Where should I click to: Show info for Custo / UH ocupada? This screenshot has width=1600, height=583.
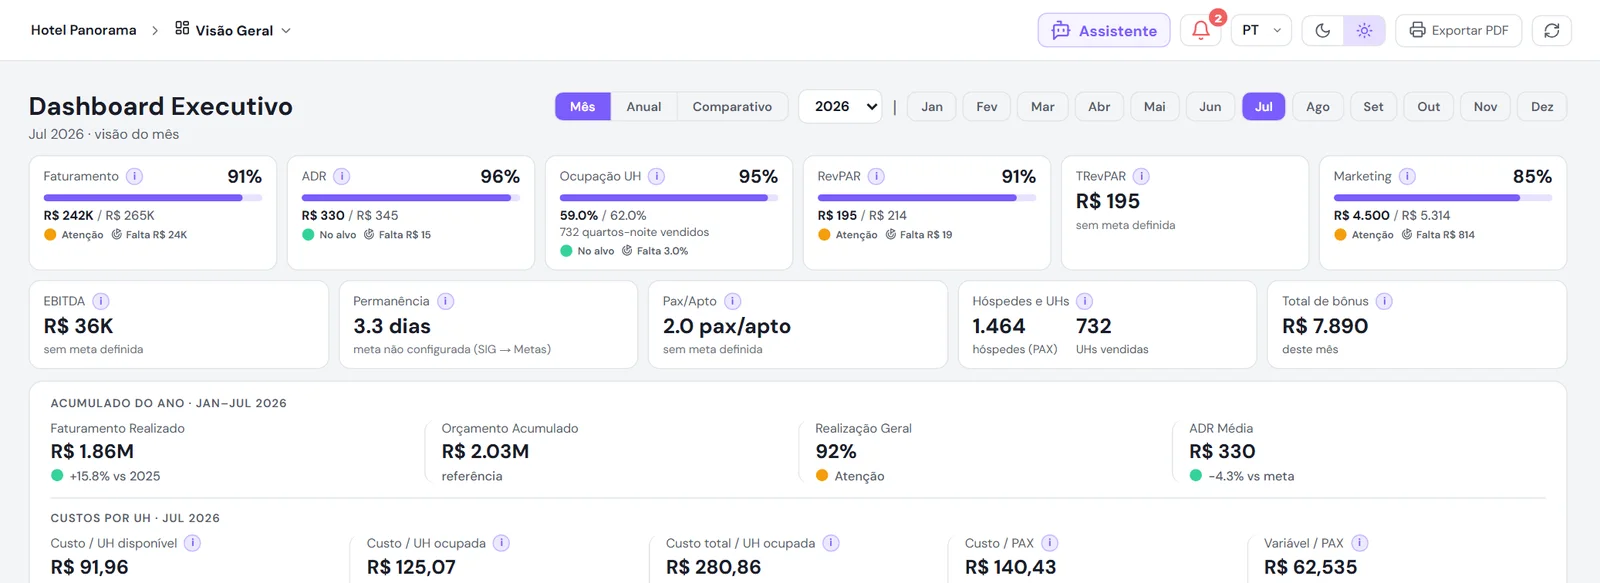pos(501,543)
